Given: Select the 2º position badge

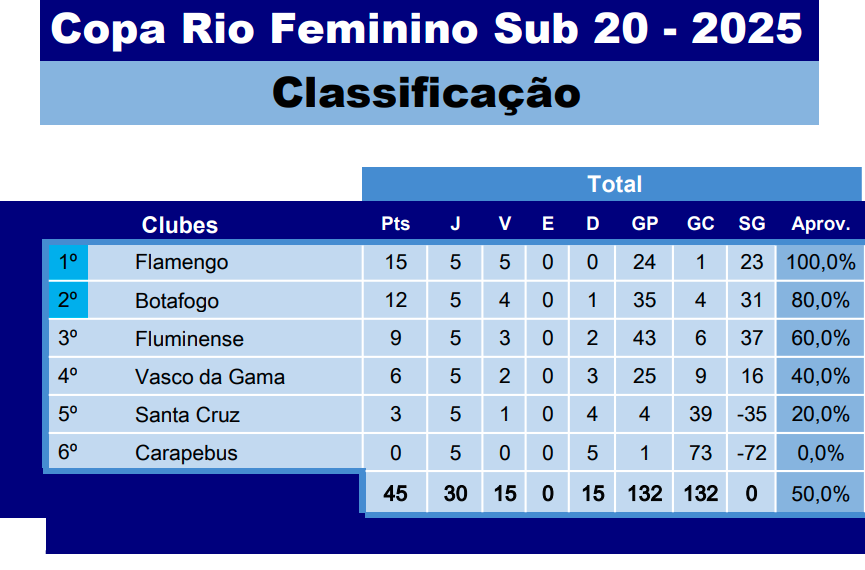Looking at the screenshot, I should (69, 300).
